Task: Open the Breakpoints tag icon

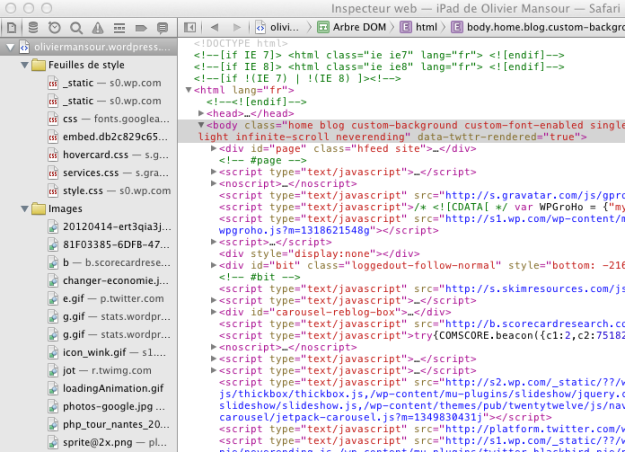Action: pyautogui.click(x=141, y=28)
